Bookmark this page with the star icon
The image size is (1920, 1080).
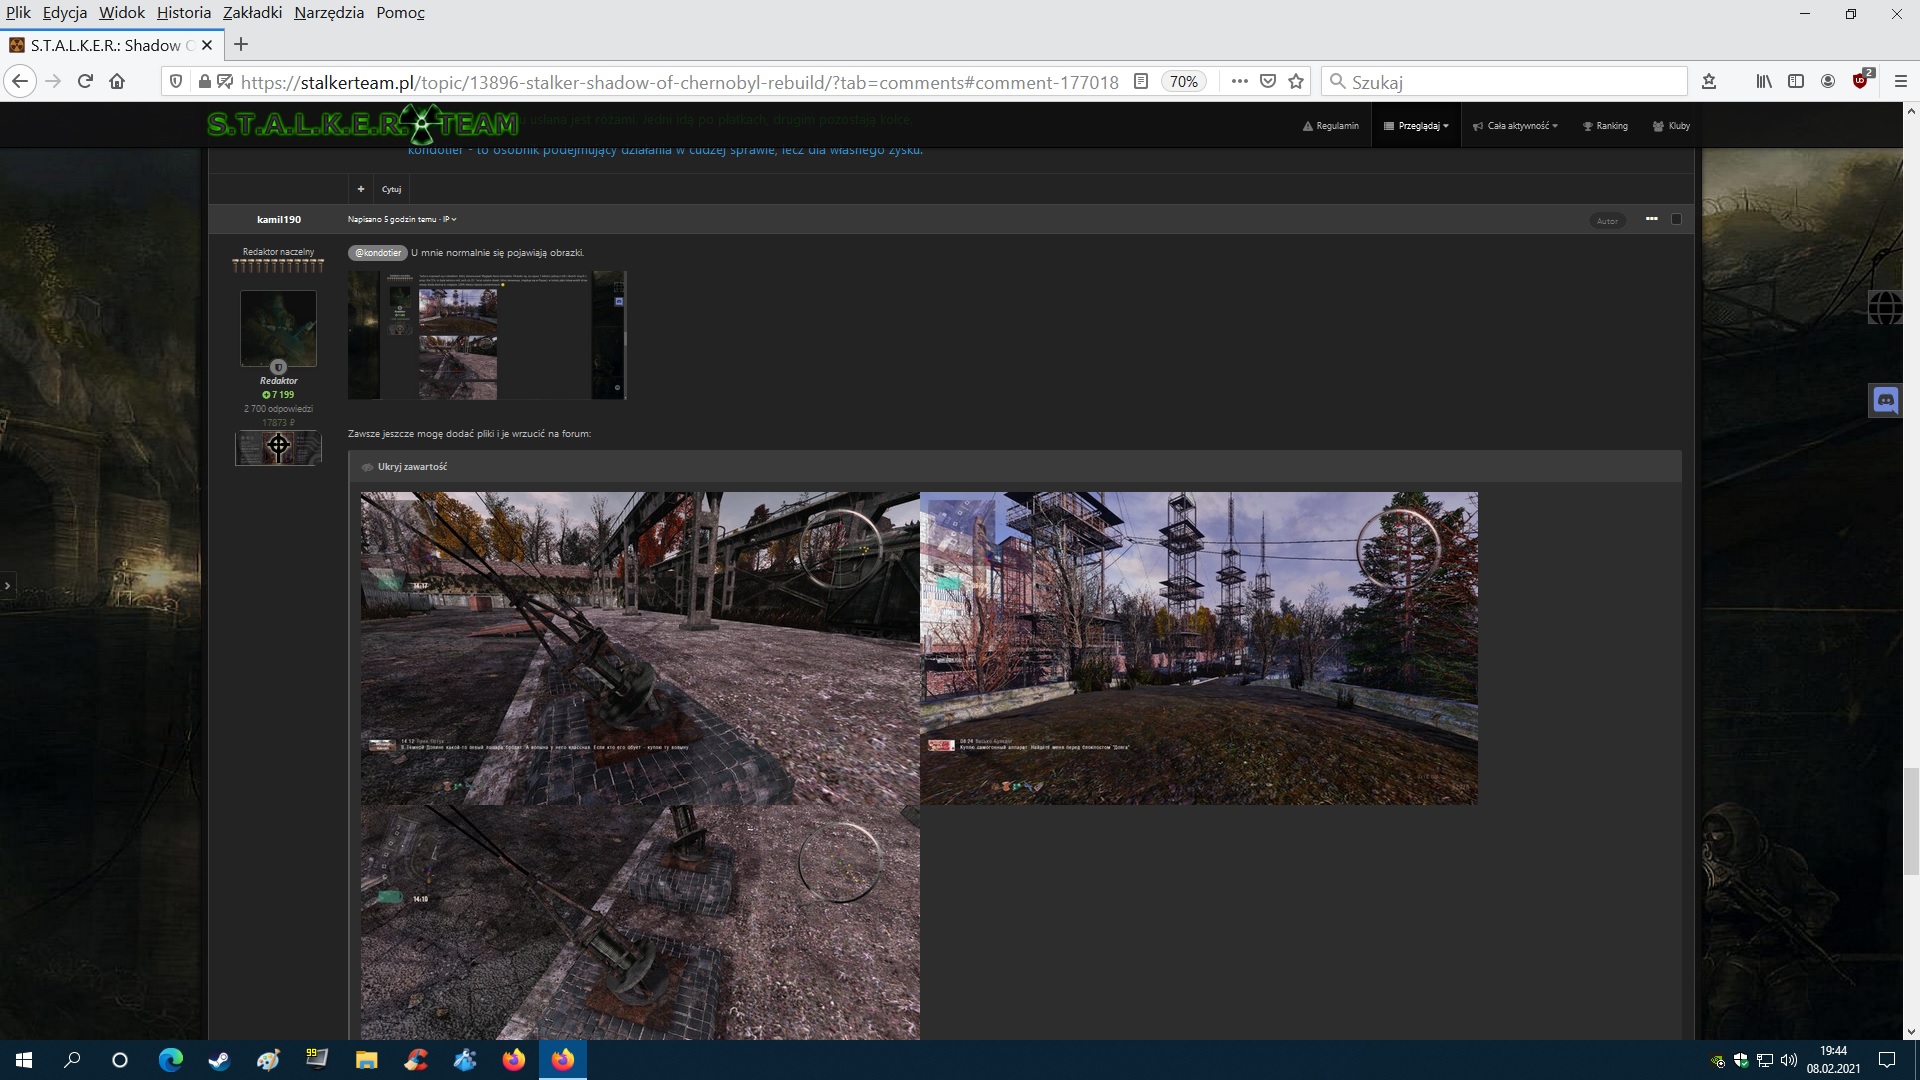(x=1296, y=82)
